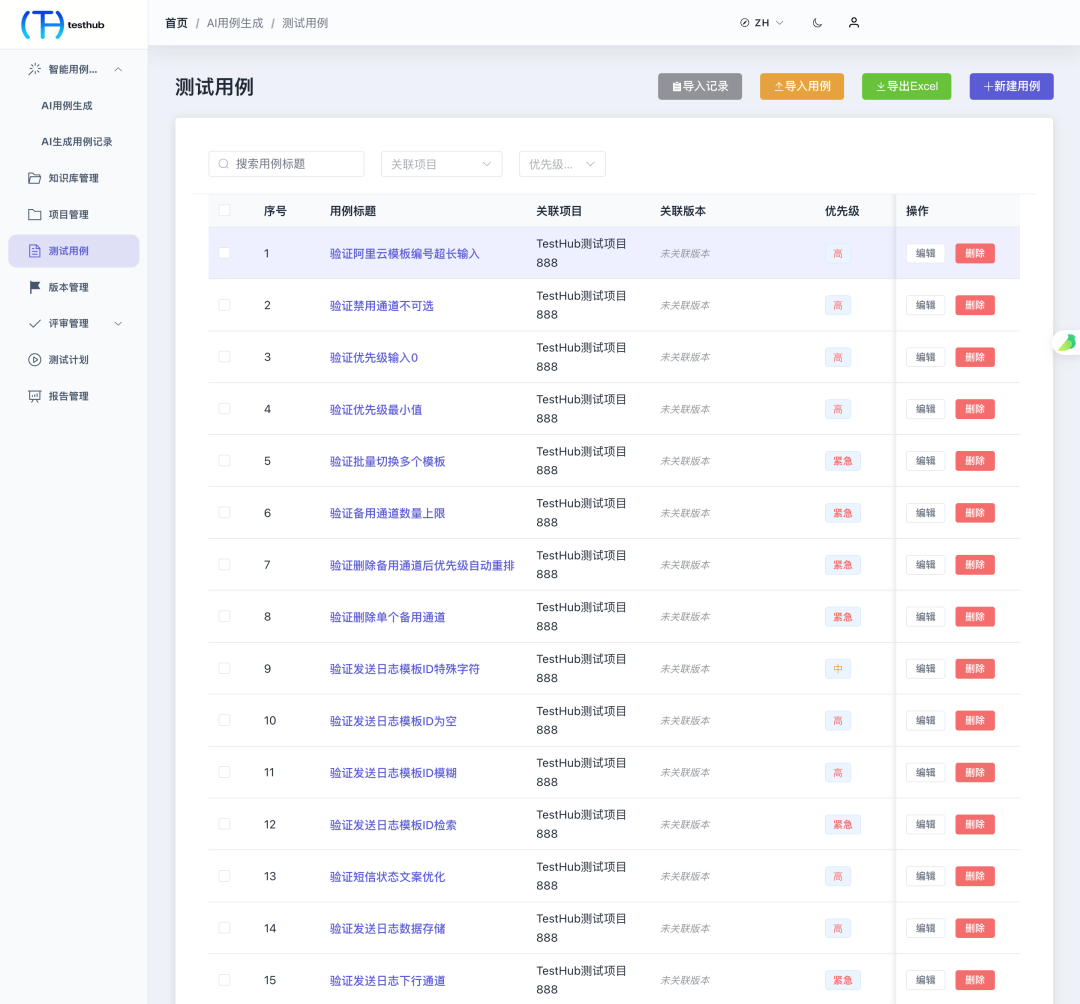Screen dimensions: 1080x1004
Task: Click the search magnifier icon
Action: click(223, 164)
